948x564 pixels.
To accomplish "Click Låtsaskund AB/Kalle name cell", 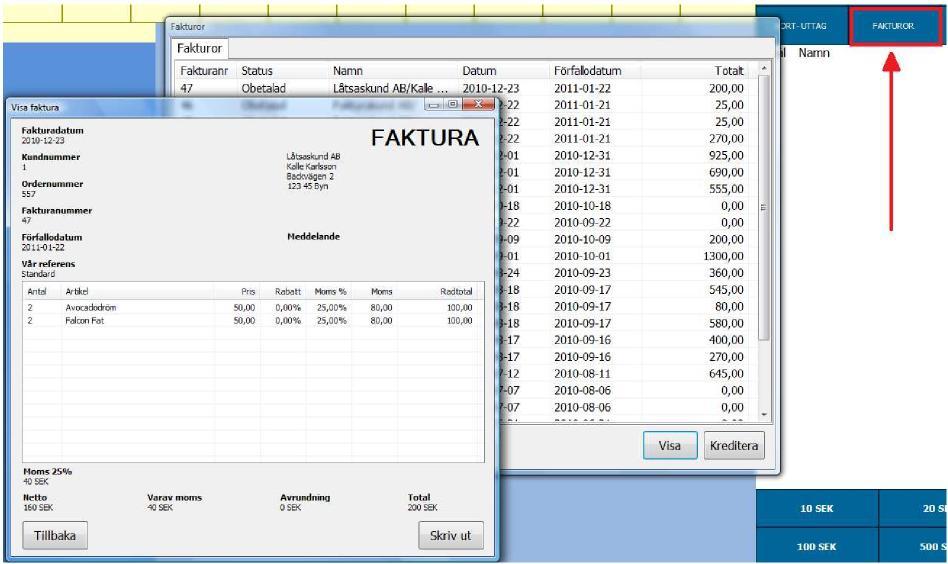I will (391, 88).
